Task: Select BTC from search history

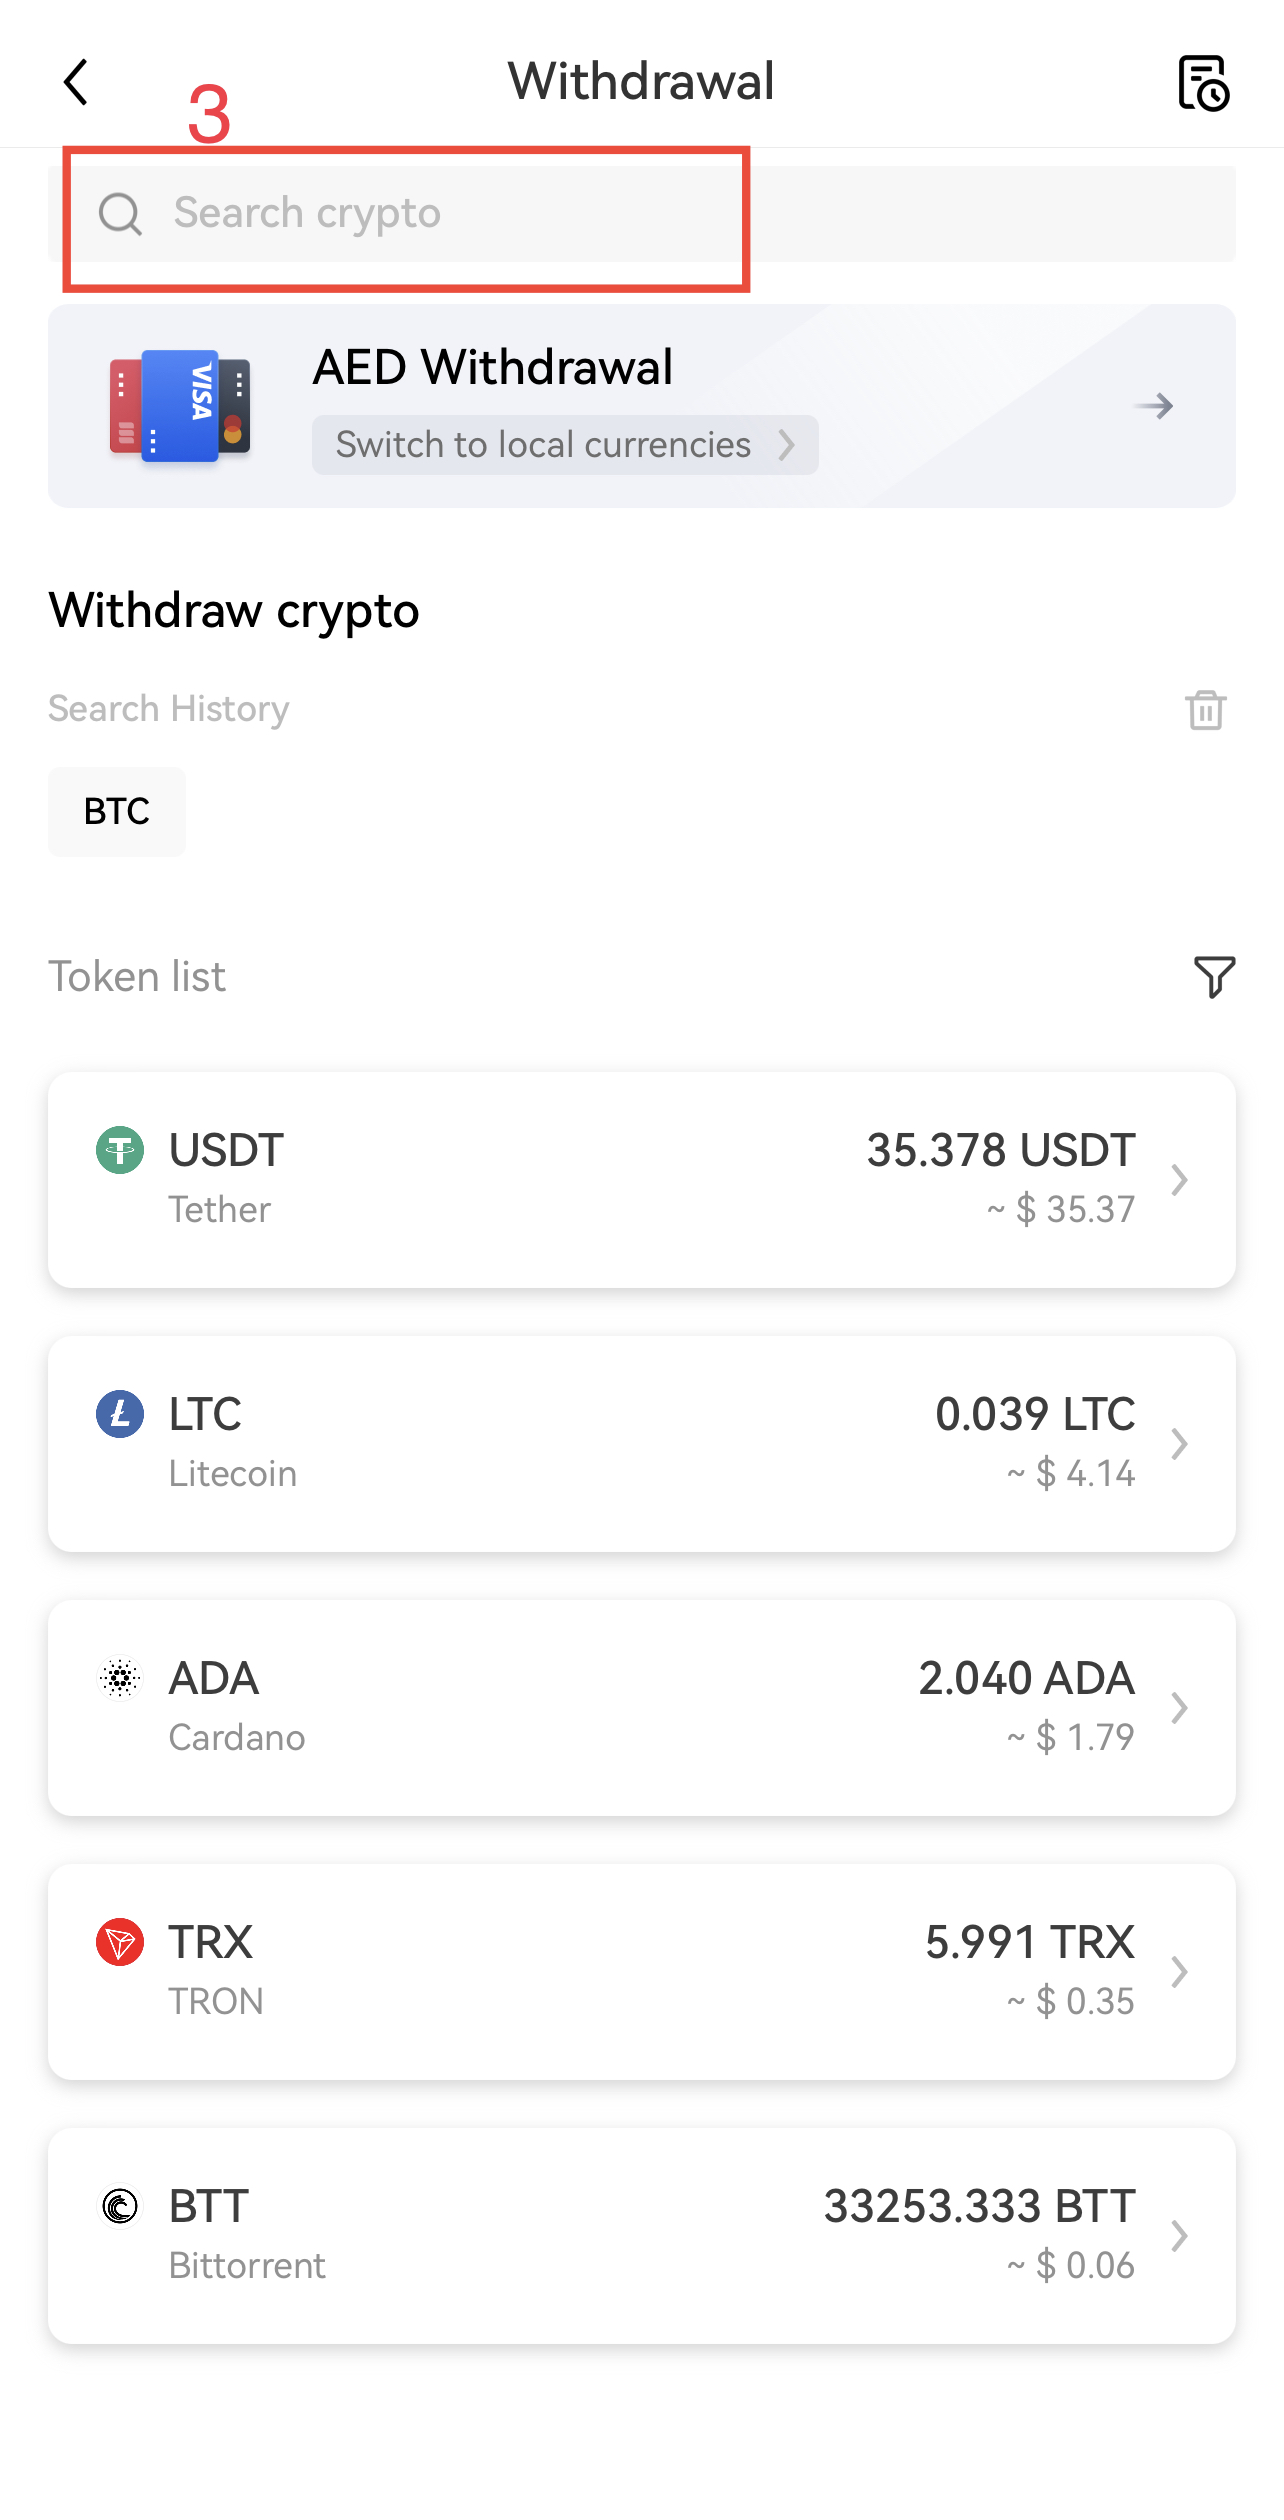Action: tap(117, 811)
